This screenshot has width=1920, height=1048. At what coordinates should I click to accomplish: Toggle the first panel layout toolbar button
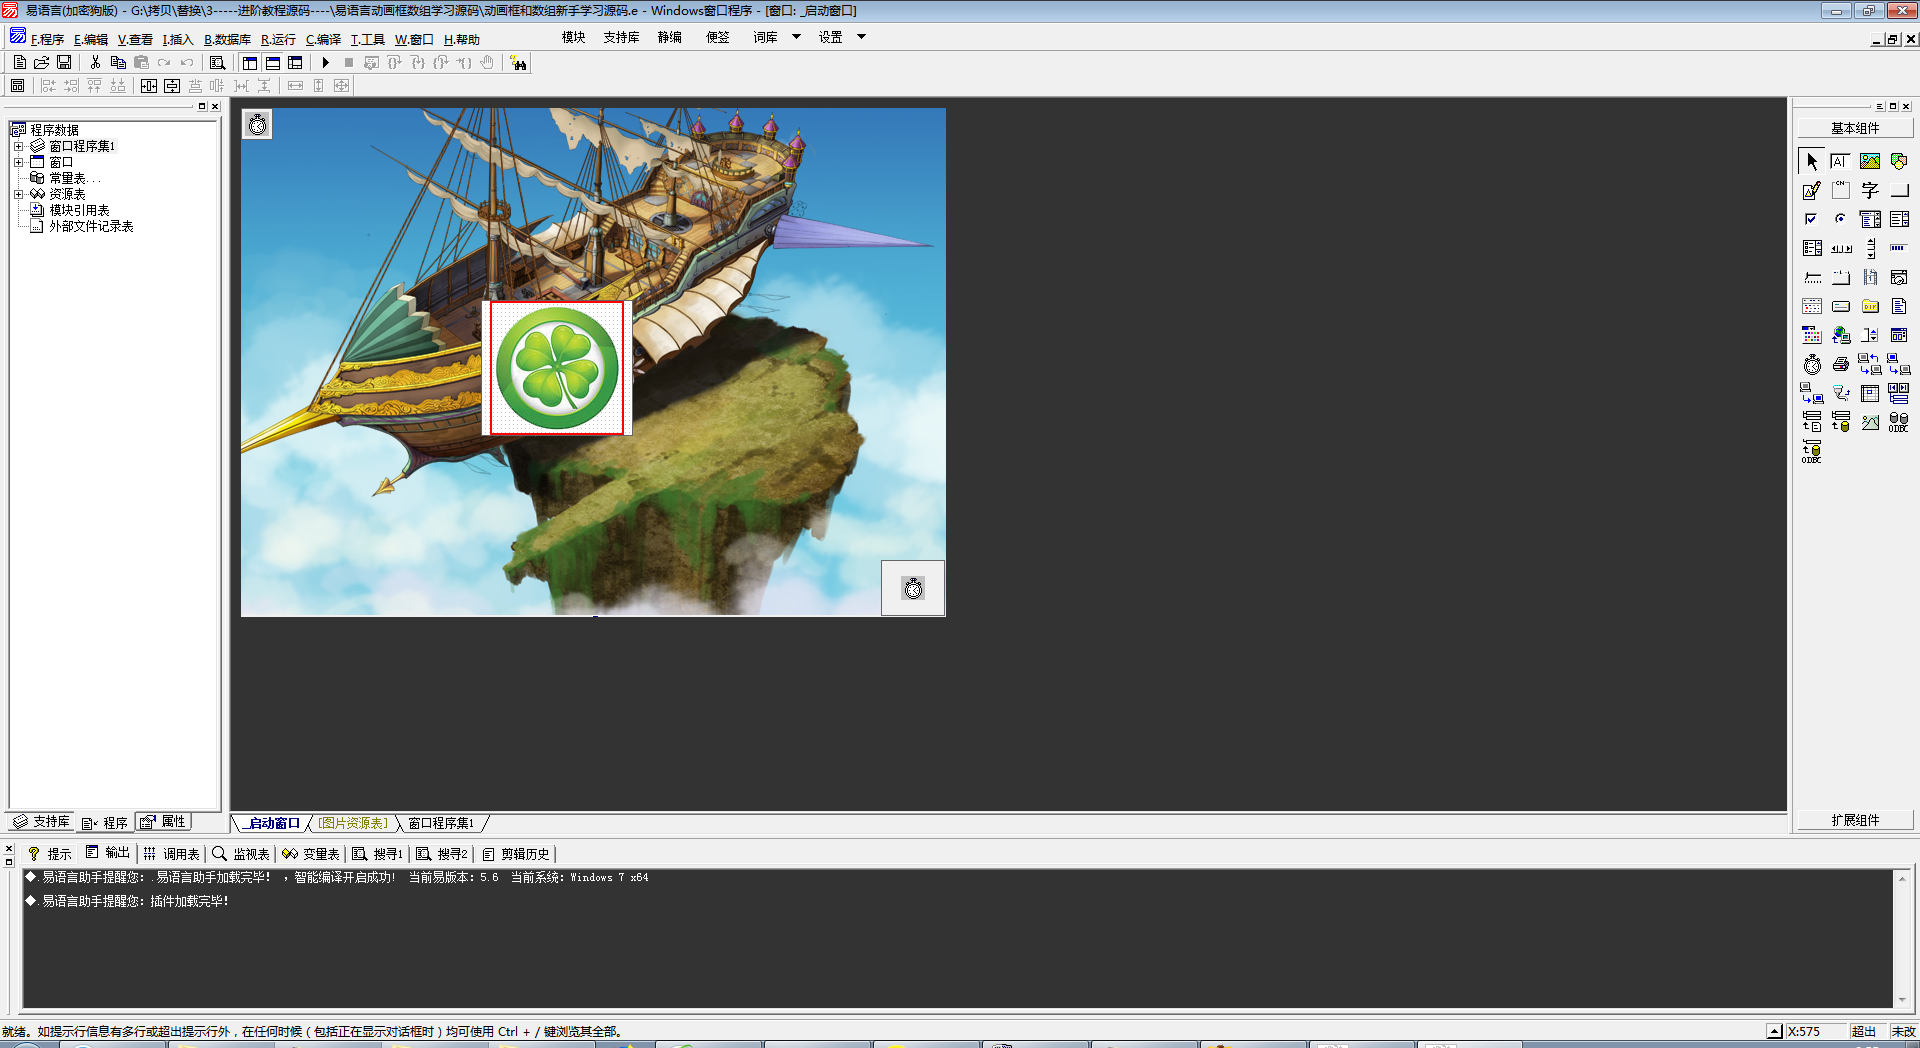pos(250,63)
